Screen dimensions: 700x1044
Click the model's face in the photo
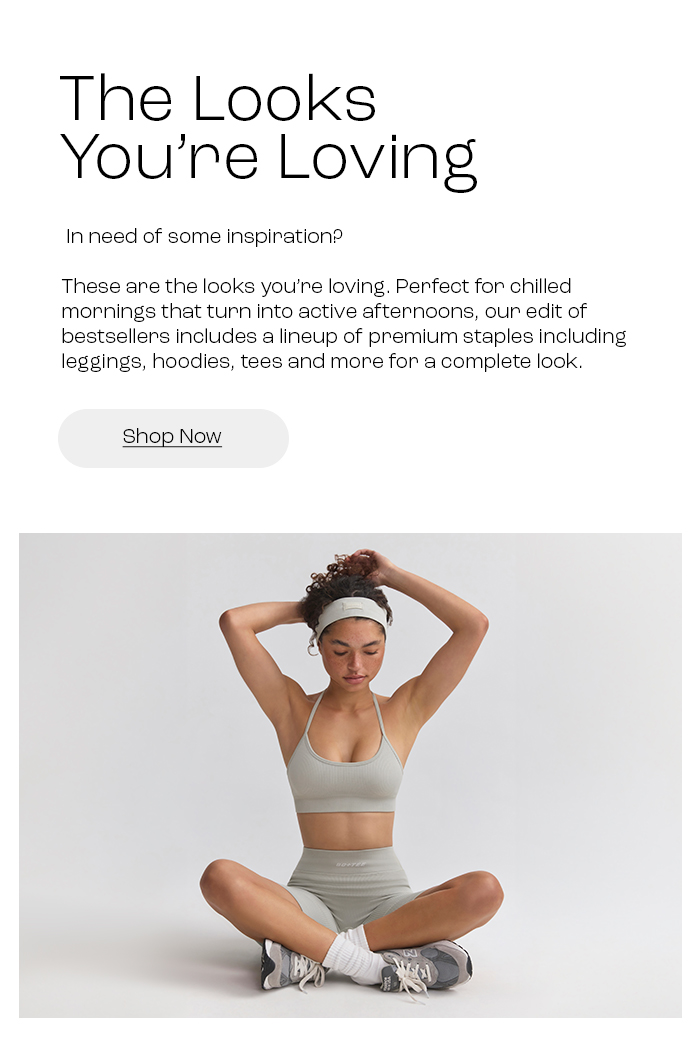[352, 658]
